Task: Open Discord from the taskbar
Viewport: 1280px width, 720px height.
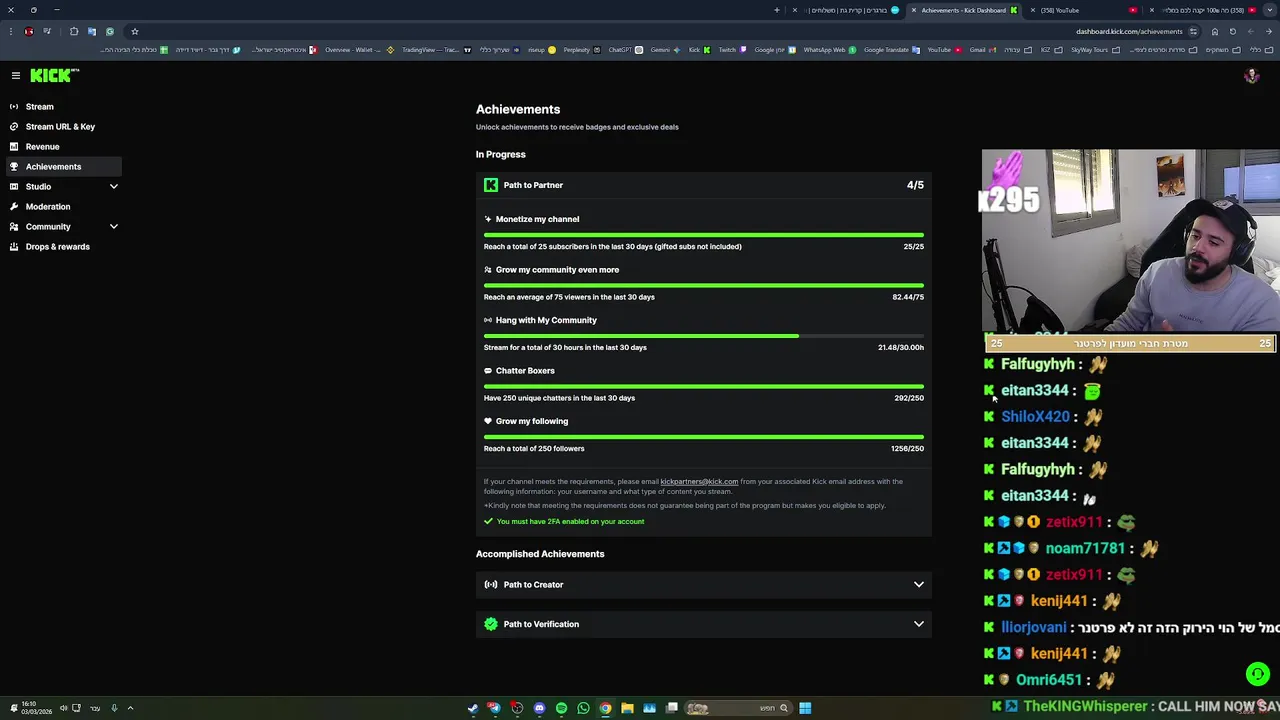Action: (539, 708)
